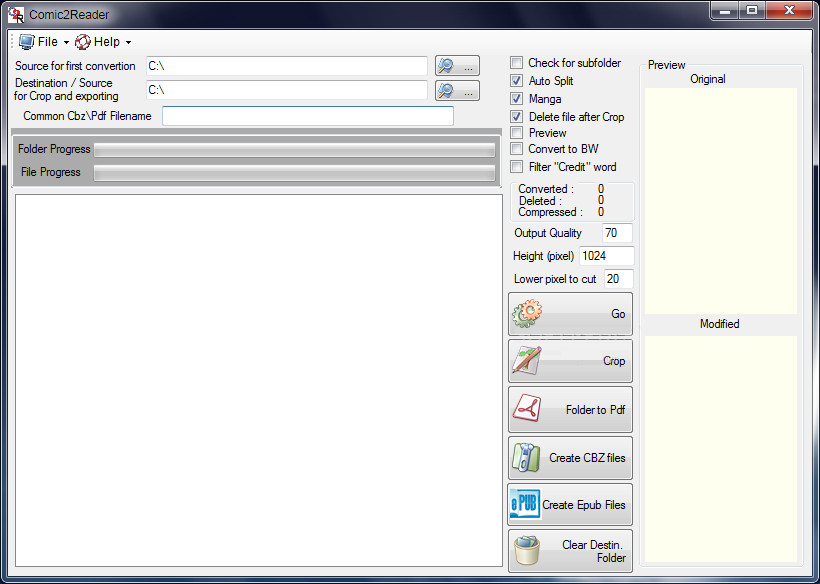Click the "Height (pixel)" label
This screenshot has width=820, height=584.
[x=543, y=256]
